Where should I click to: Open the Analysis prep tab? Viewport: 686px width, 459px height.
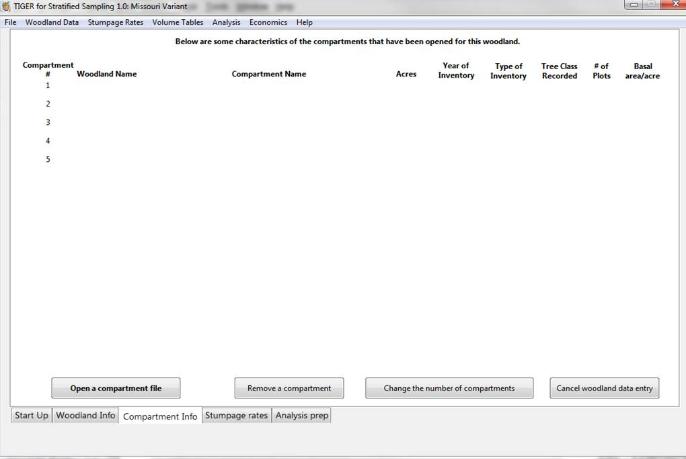click(x=301, y=415)
